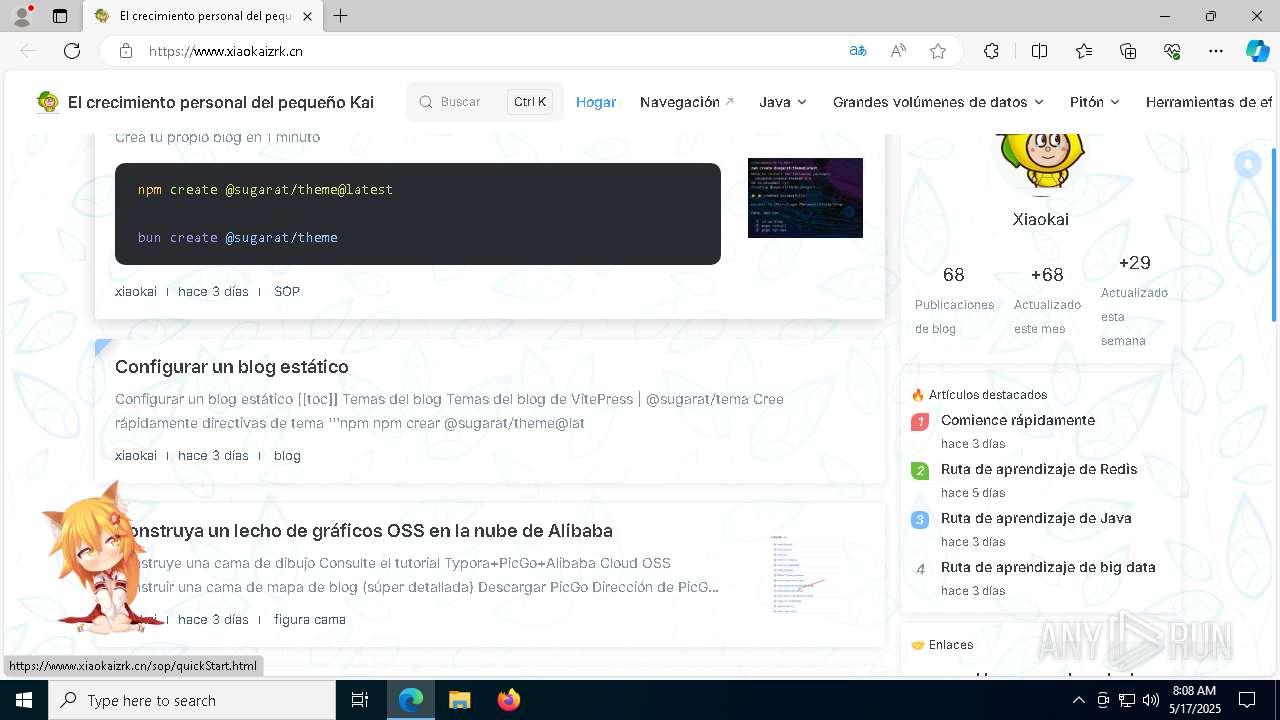Click the Buscar search box
The height and width of the screenshot is (720, 1280).
pos(485,102)
